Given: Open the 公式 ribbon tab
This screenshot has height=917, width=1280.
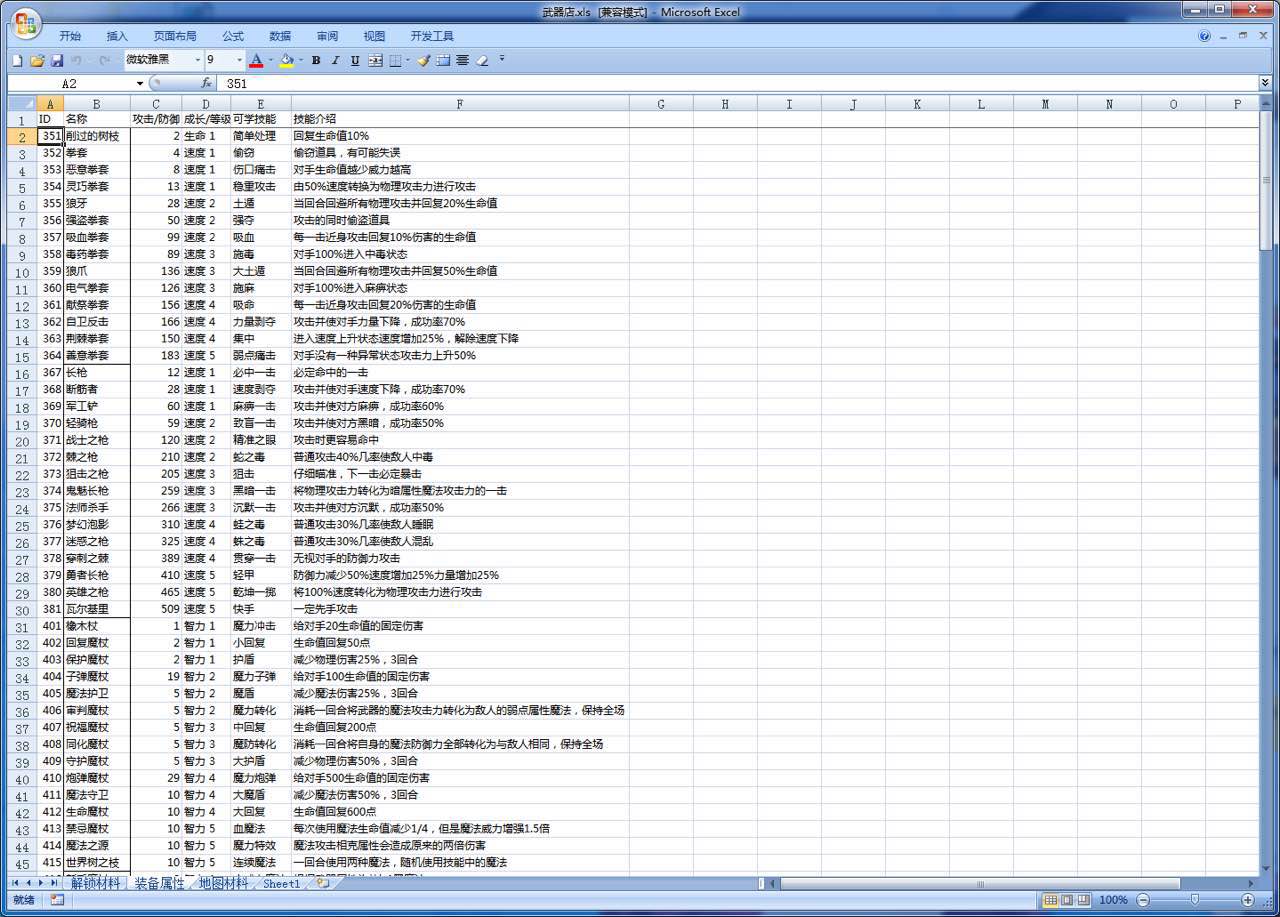Looking at the screenshot, I should click(232, 36).
